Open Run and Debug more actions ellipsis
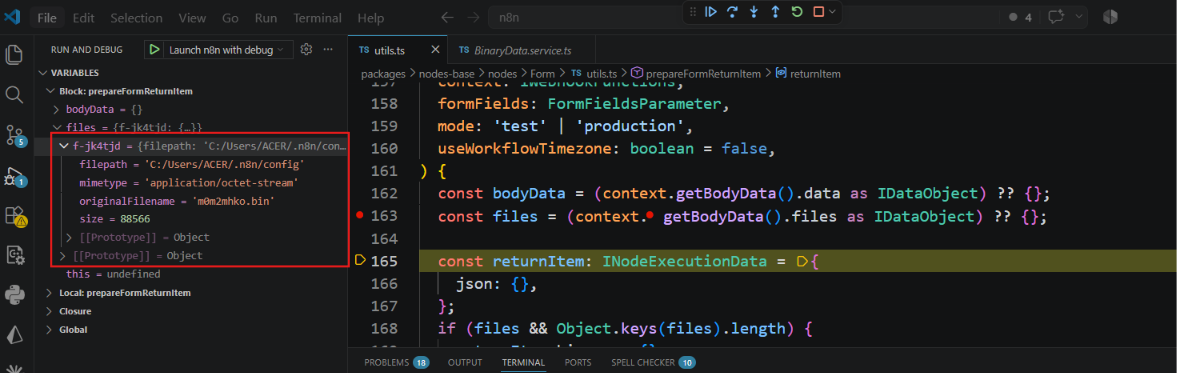The image size is (1177, 373). point(328,50)
